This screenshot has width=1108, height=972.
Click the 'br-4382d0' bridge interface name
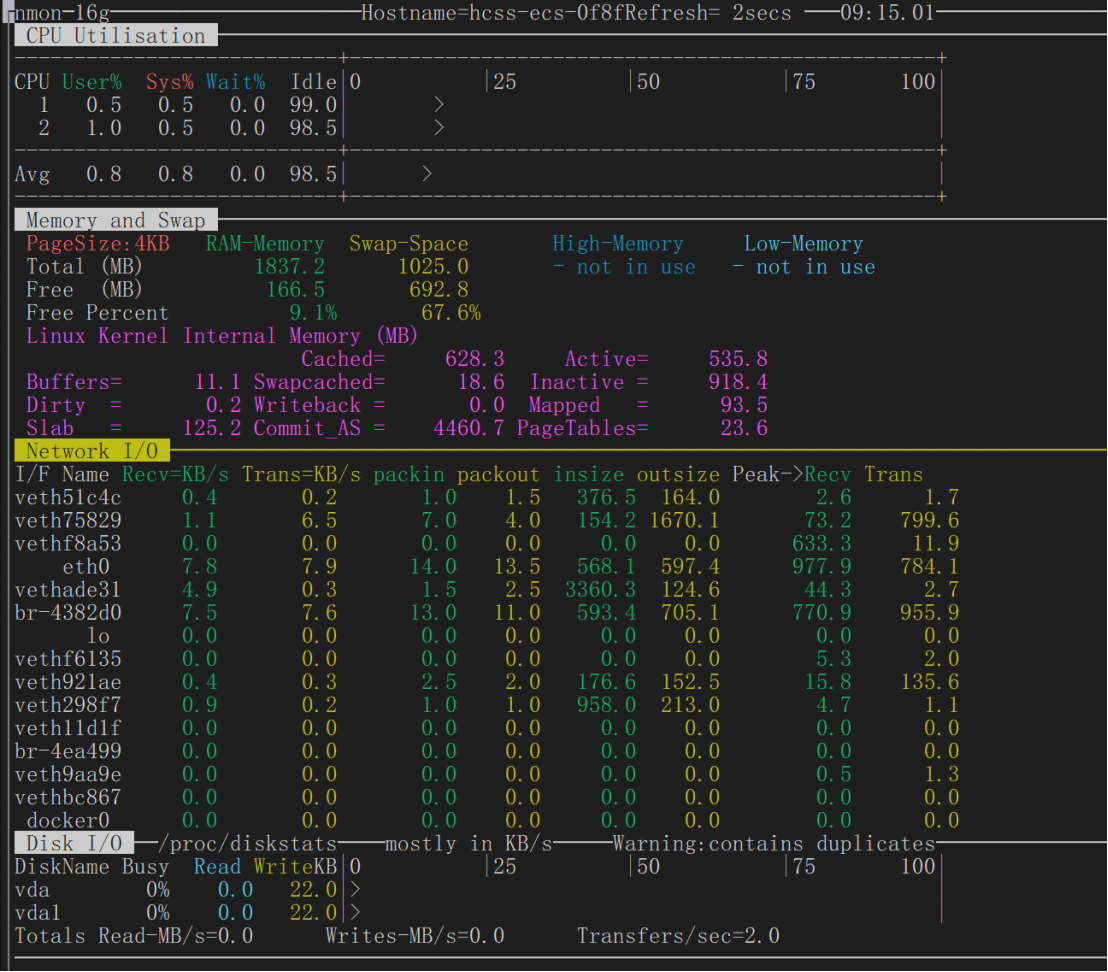coord(68,612)
